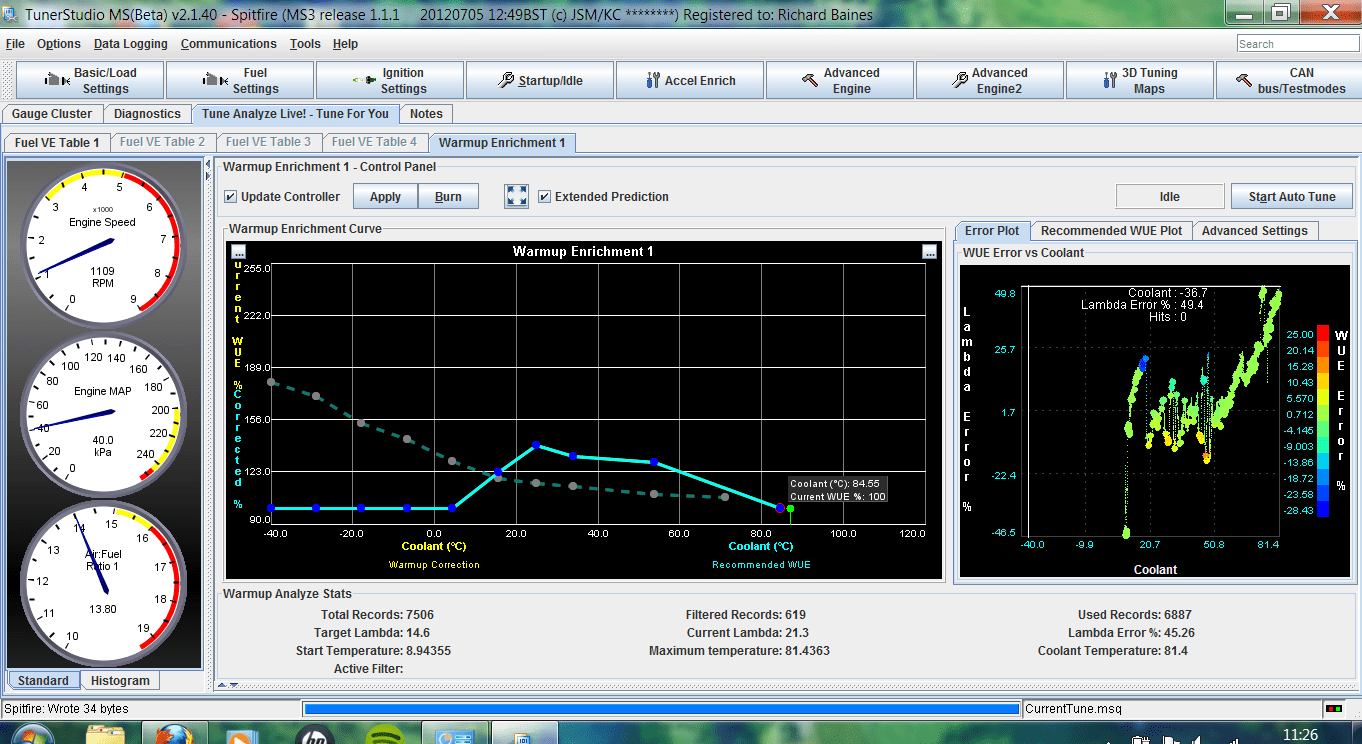Open the Tools menu
This screenshot has width=1362, height=744.
[x=305, y=44]
